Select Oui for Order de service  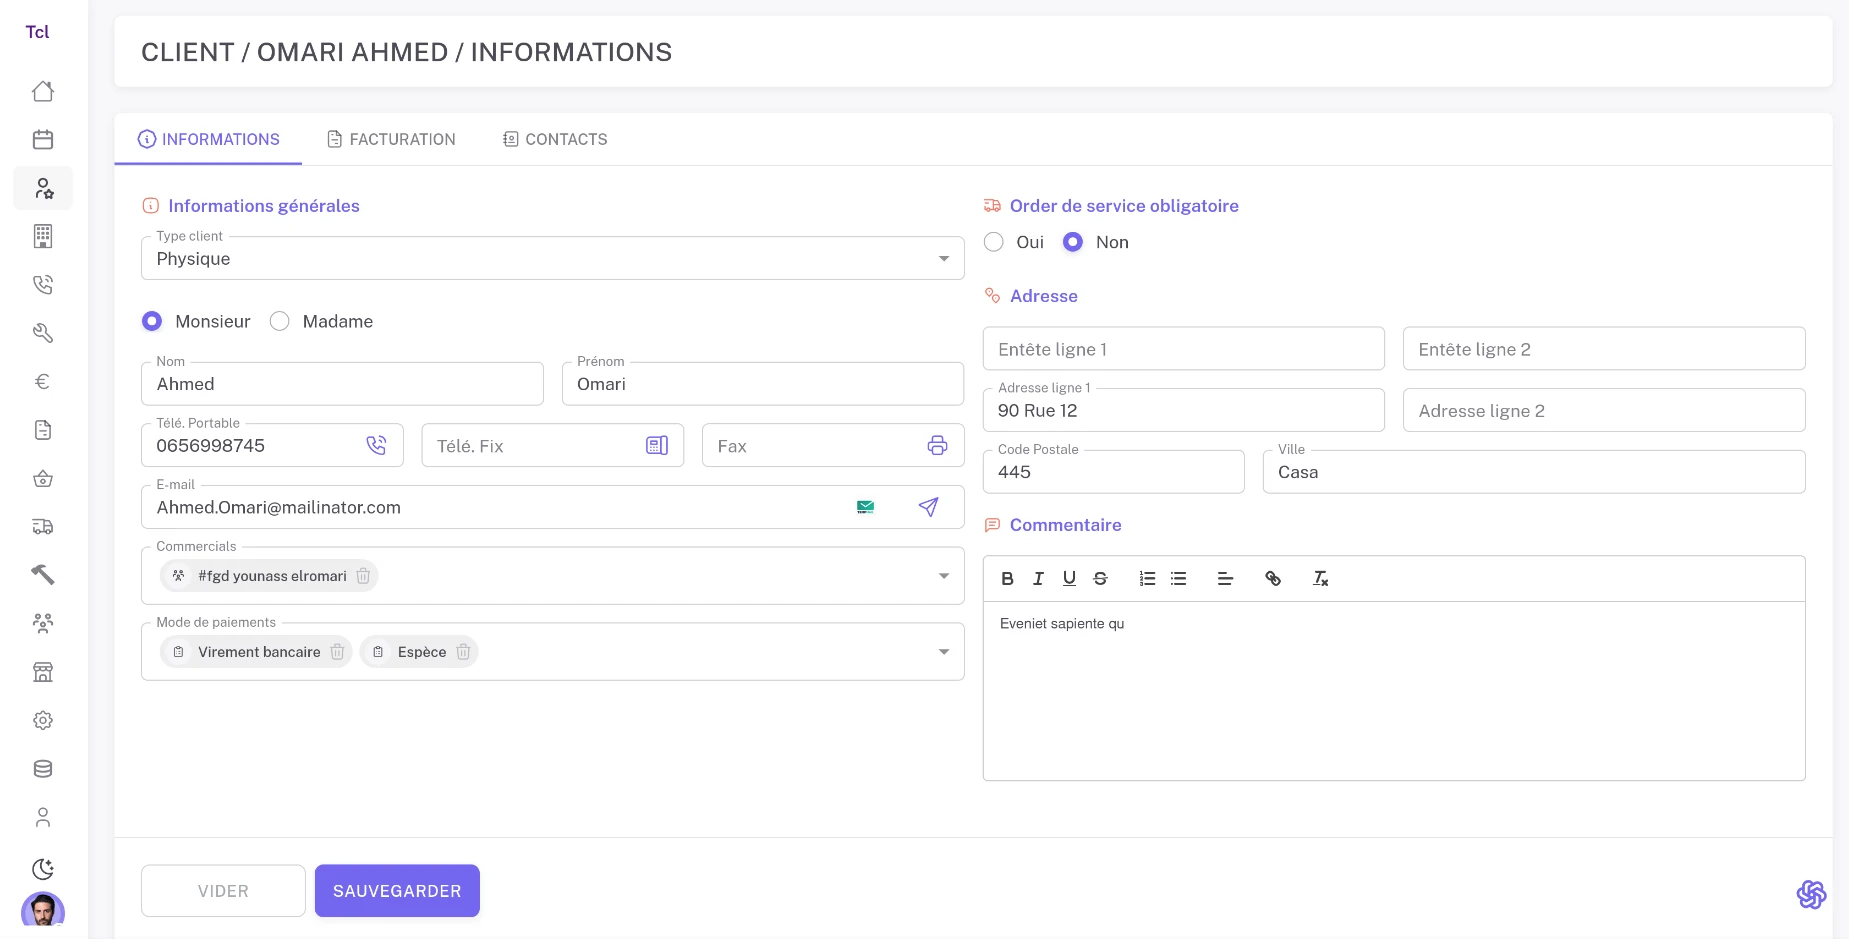[x=994, y=242]
